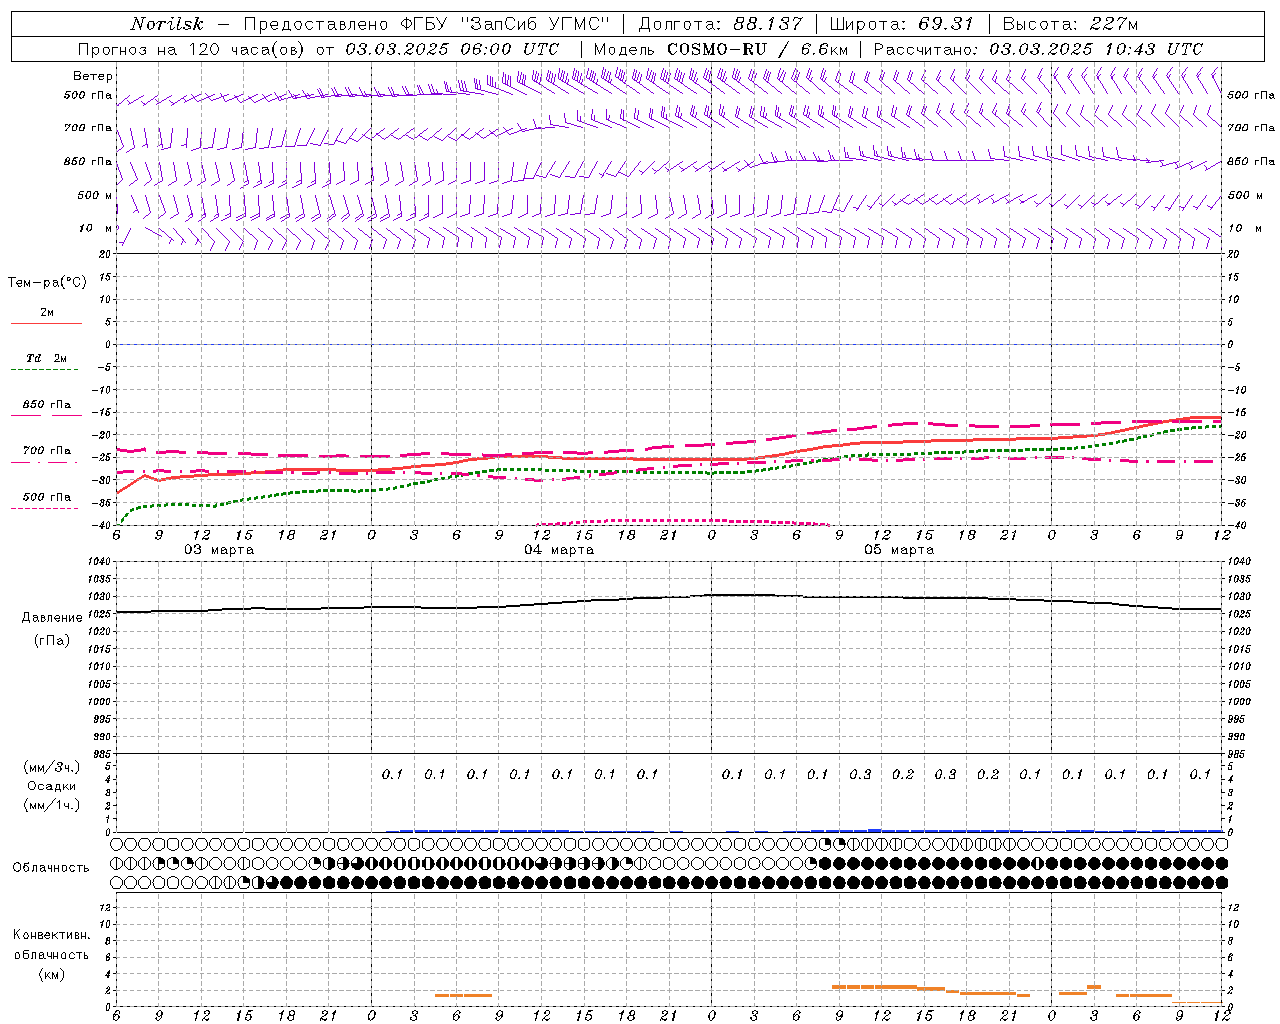Click the 'Тем-ра(°C)' temperature panel label

coord(47,283)
